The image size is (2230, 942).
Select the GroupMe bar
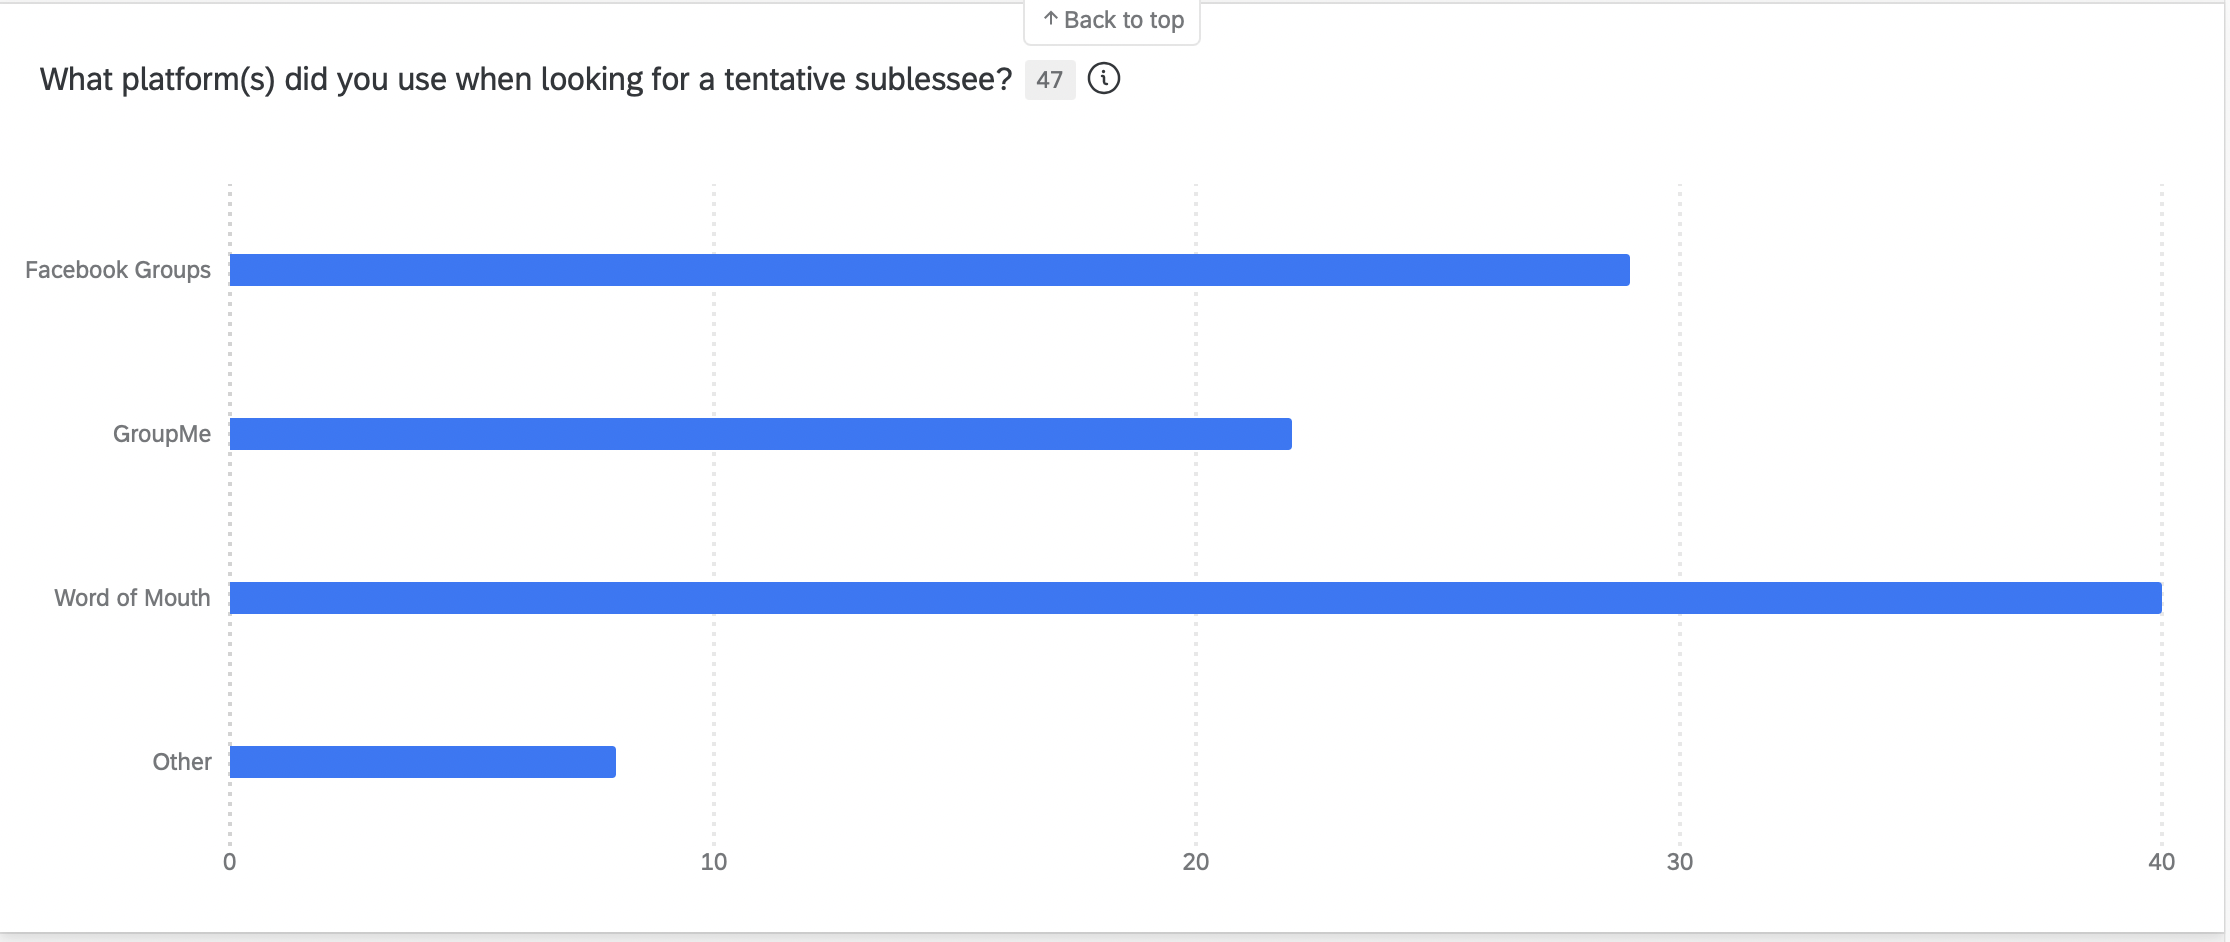[x=761, y=434]
